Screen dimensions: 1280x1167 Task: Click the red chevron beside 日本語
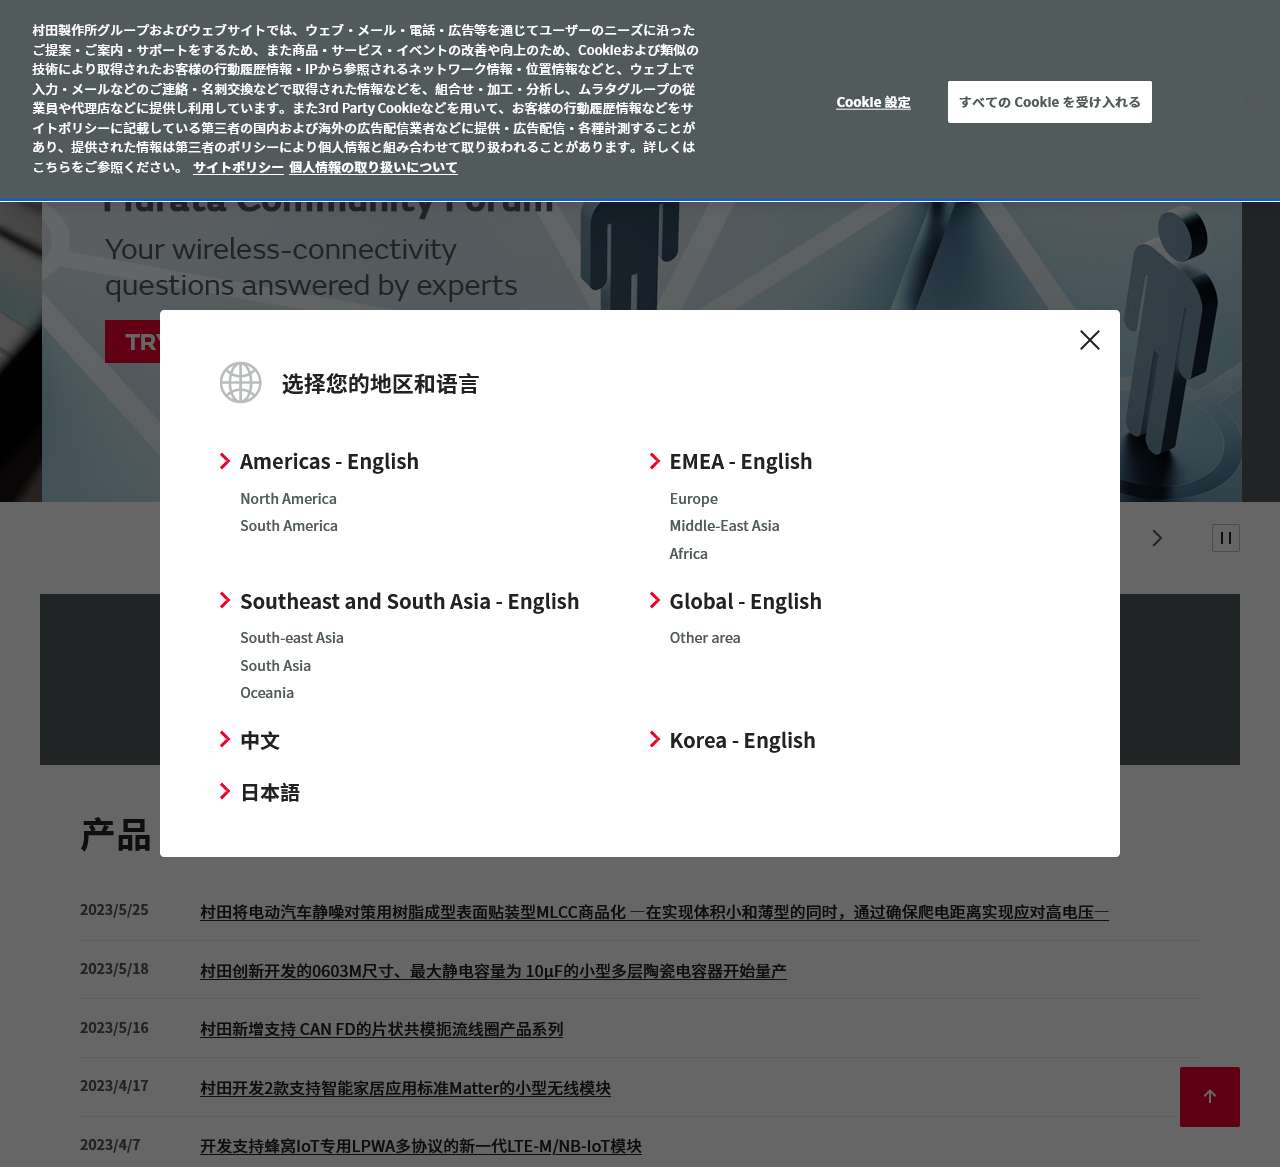(225, 791)
